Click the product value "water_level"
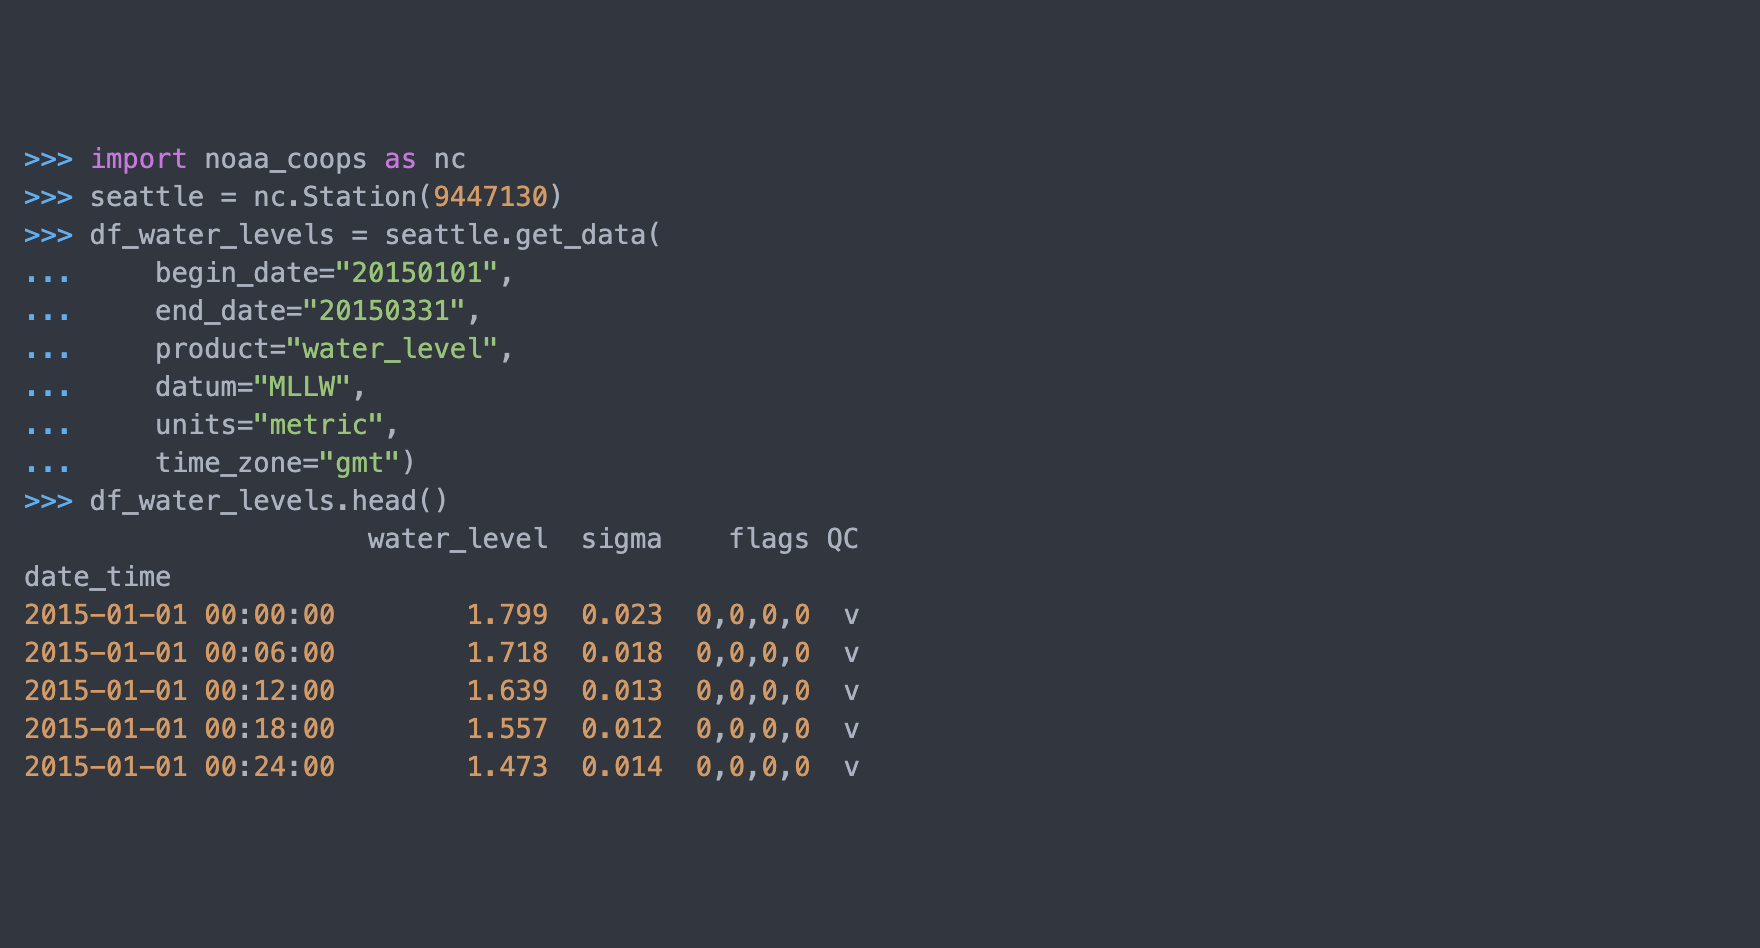The width and height of the screenshot is (1760, 948). point(392,349)
